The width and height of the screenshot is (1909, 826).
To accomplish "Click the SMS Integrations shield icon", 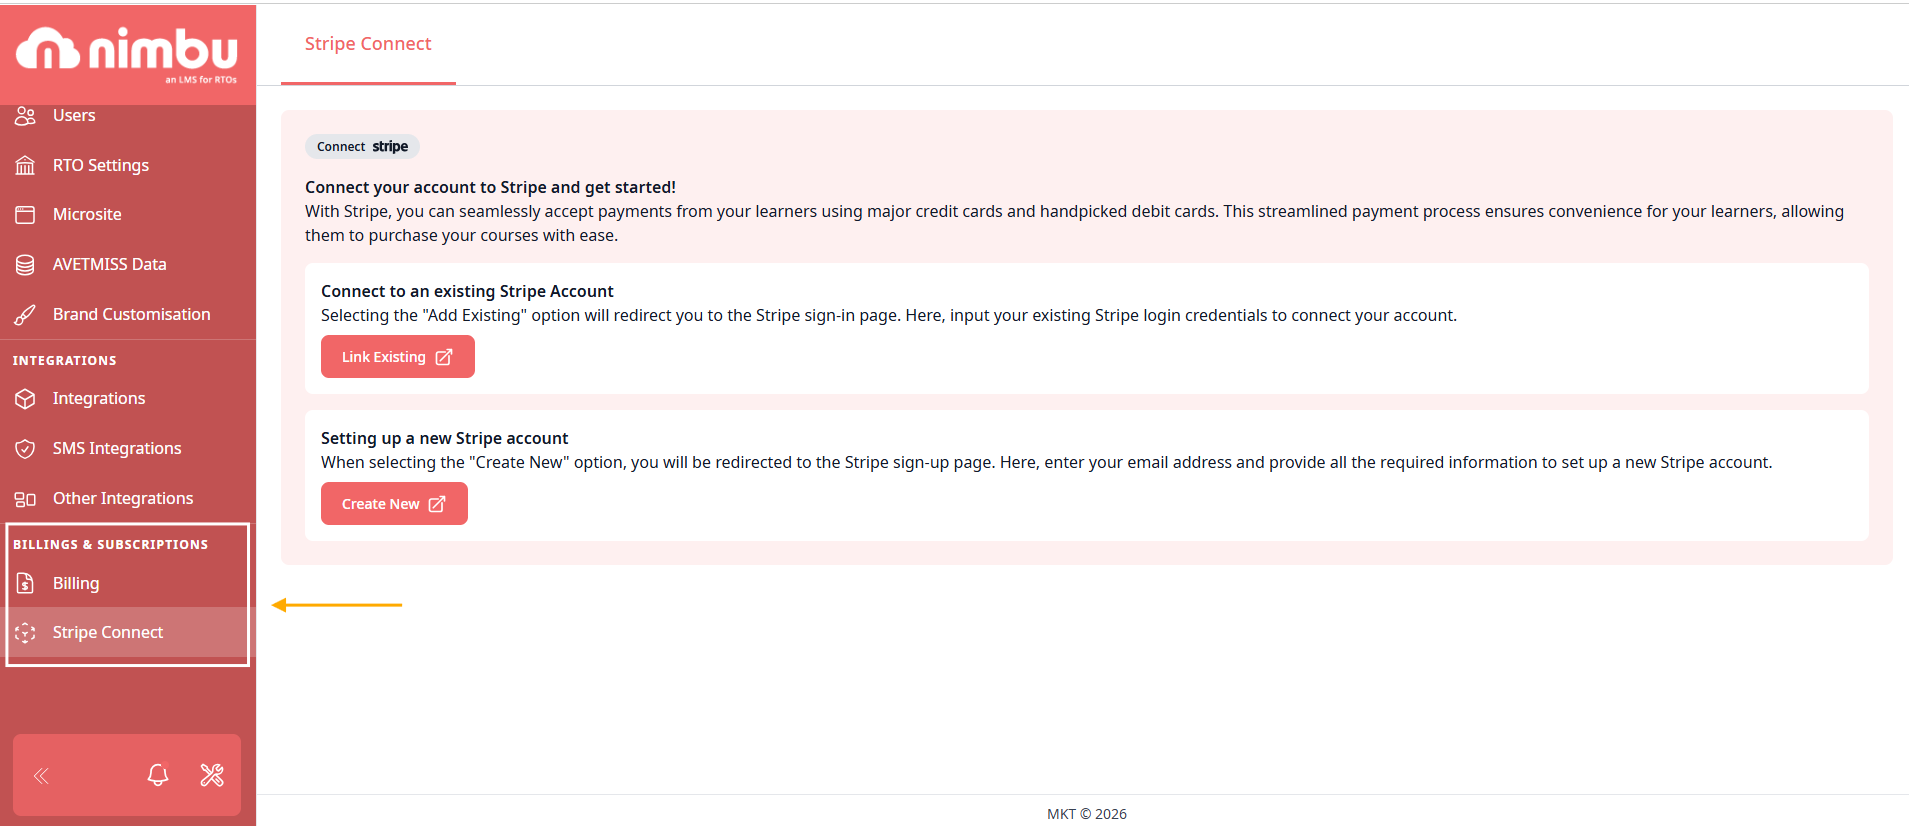I will (25, 449).
